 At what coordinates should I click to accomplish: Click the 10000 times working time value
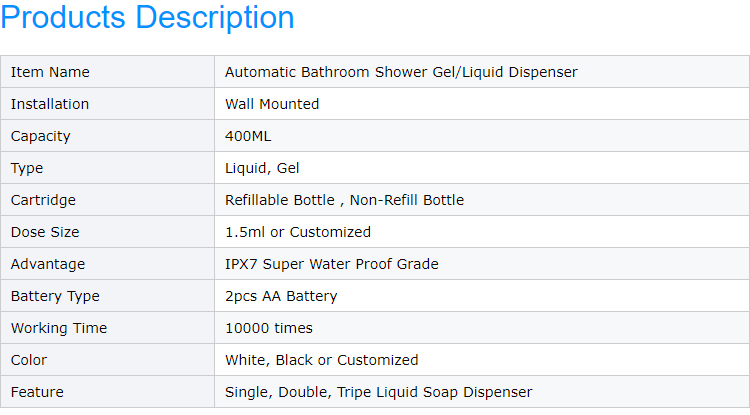(269, 328)
